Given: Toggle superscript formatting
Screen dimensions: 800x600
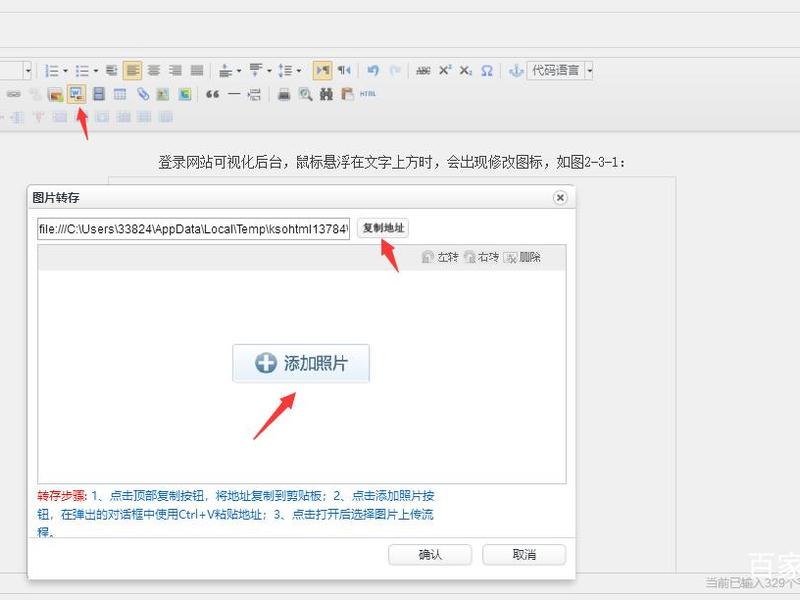Looking at the screenshot, I should click(x=445, y=70).
